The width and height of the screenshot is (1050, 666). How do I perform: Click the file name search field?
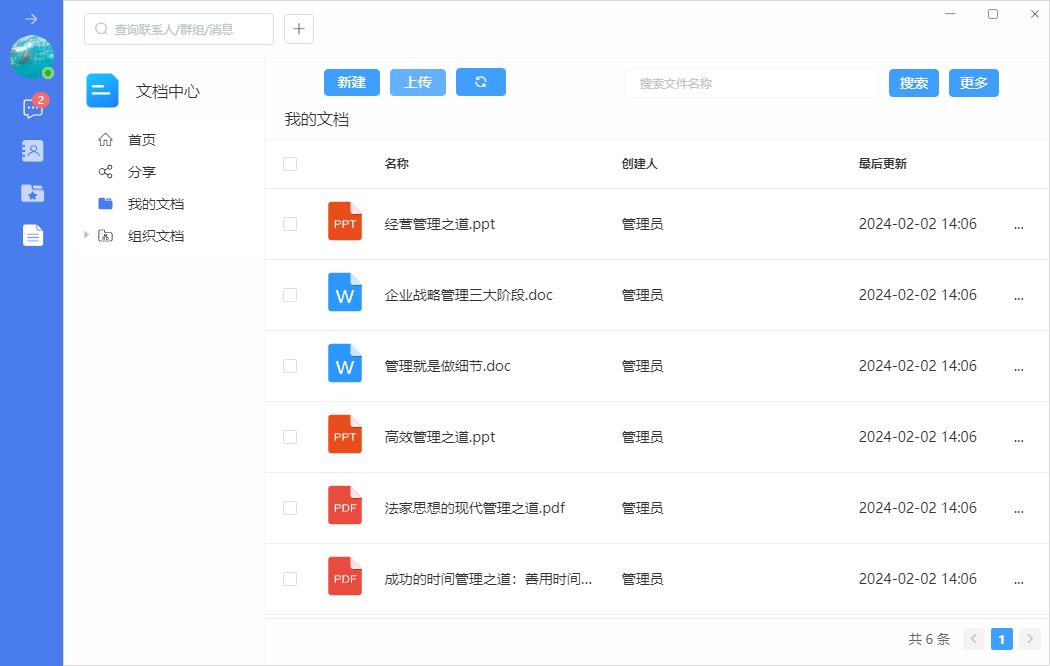coord(750,83)
